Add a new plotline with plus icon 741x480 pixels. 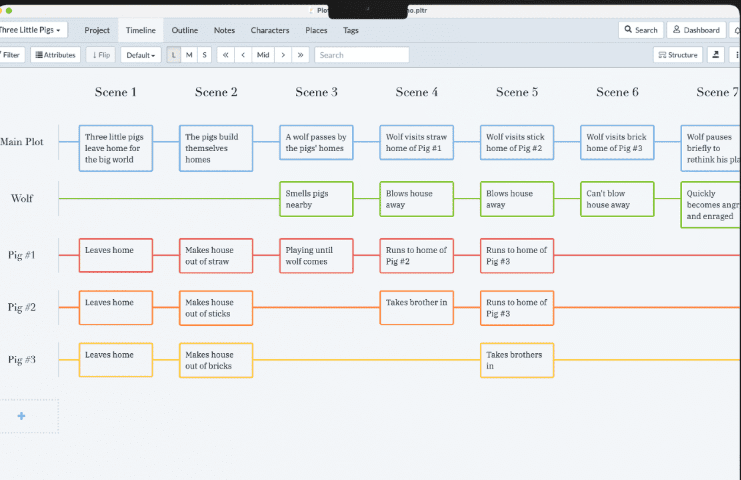22,415
